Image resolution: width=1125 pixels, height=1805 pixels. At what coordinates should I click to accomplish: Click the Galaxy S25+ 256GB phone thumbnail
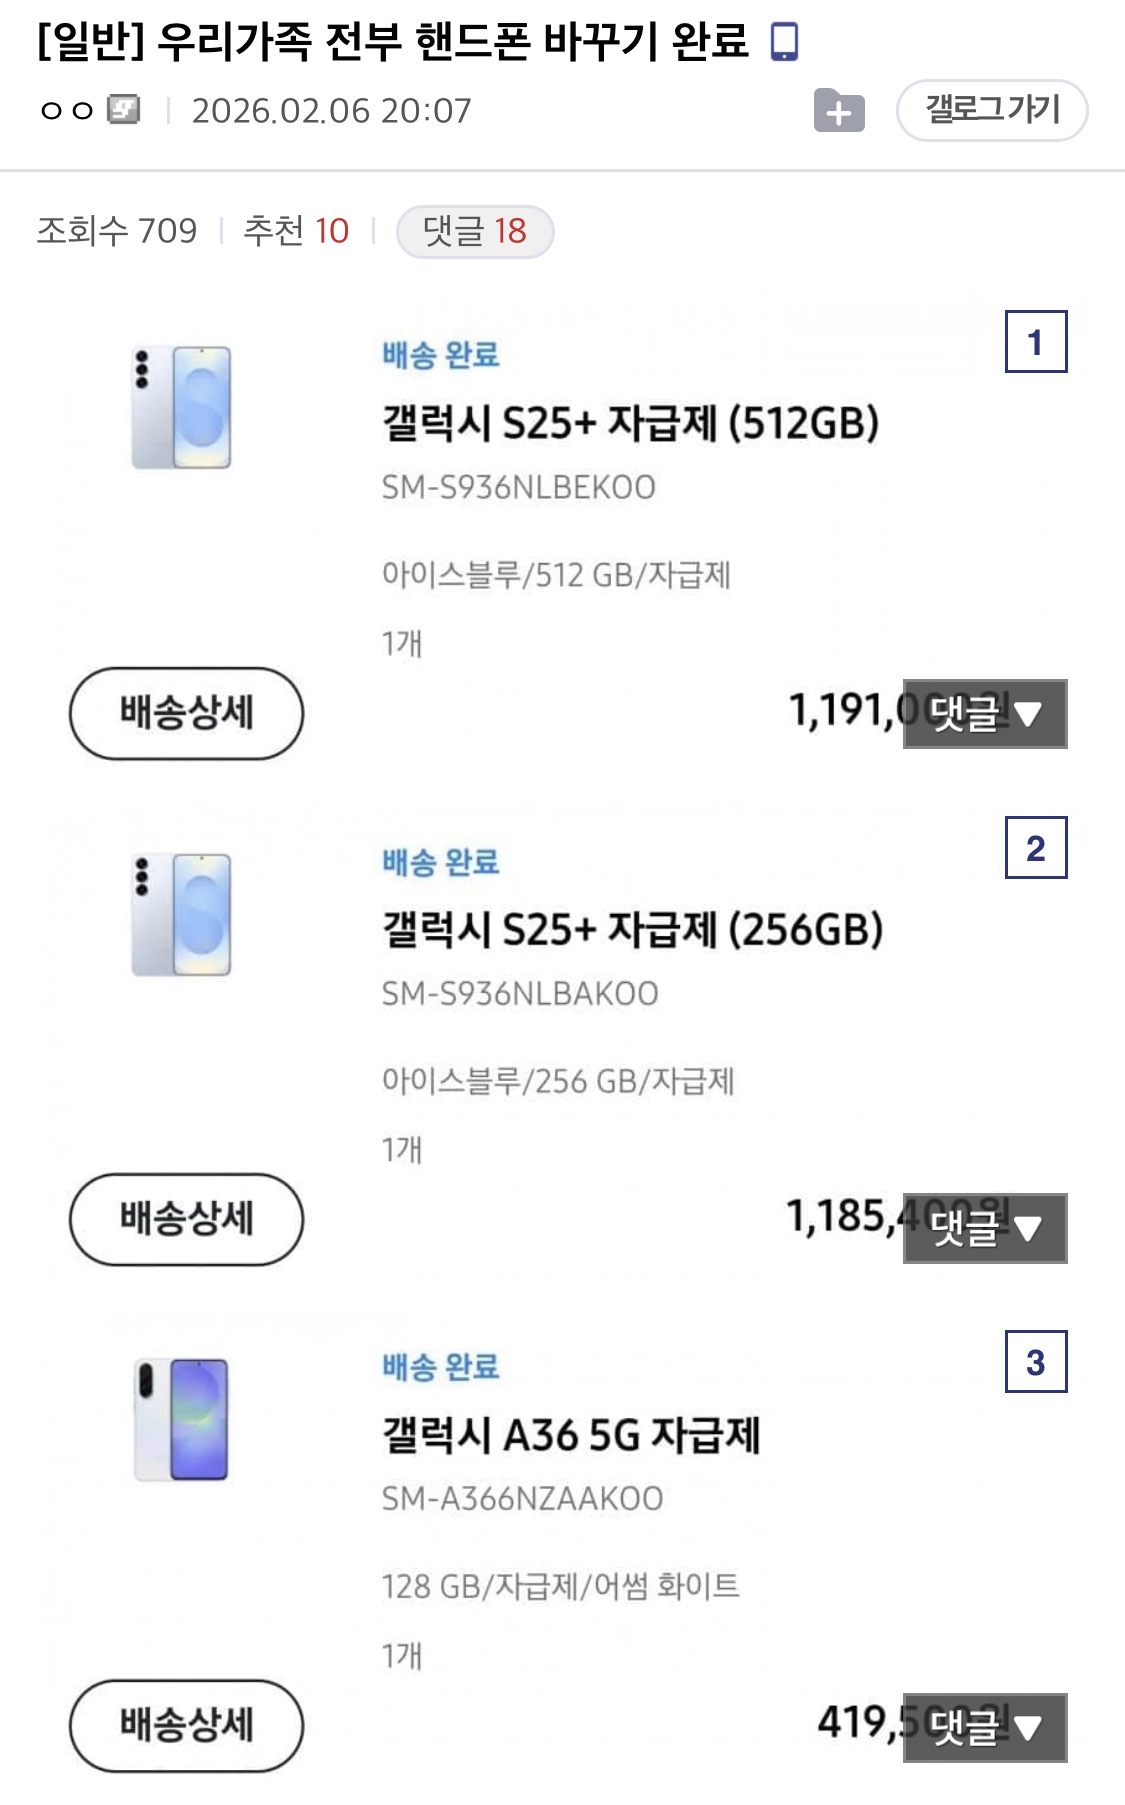182,914
